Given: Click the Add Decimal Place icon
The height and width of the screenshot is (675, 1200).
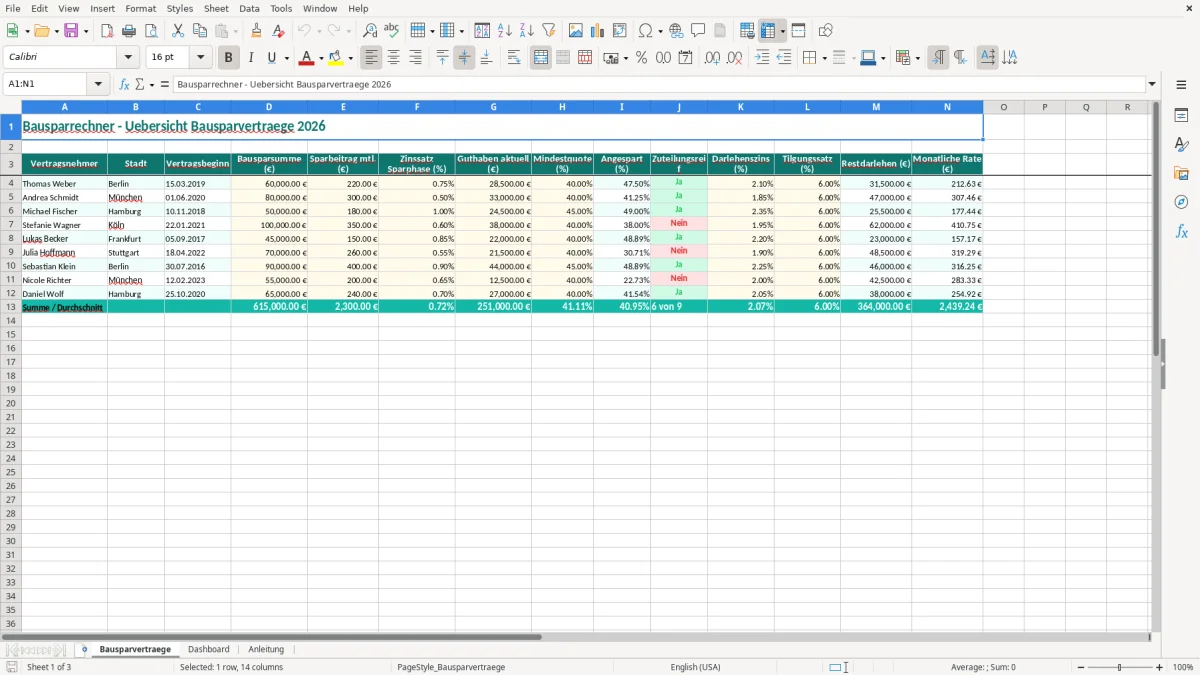Looking at the screenshot, I should pyautogui.click(x=712, y=58).
